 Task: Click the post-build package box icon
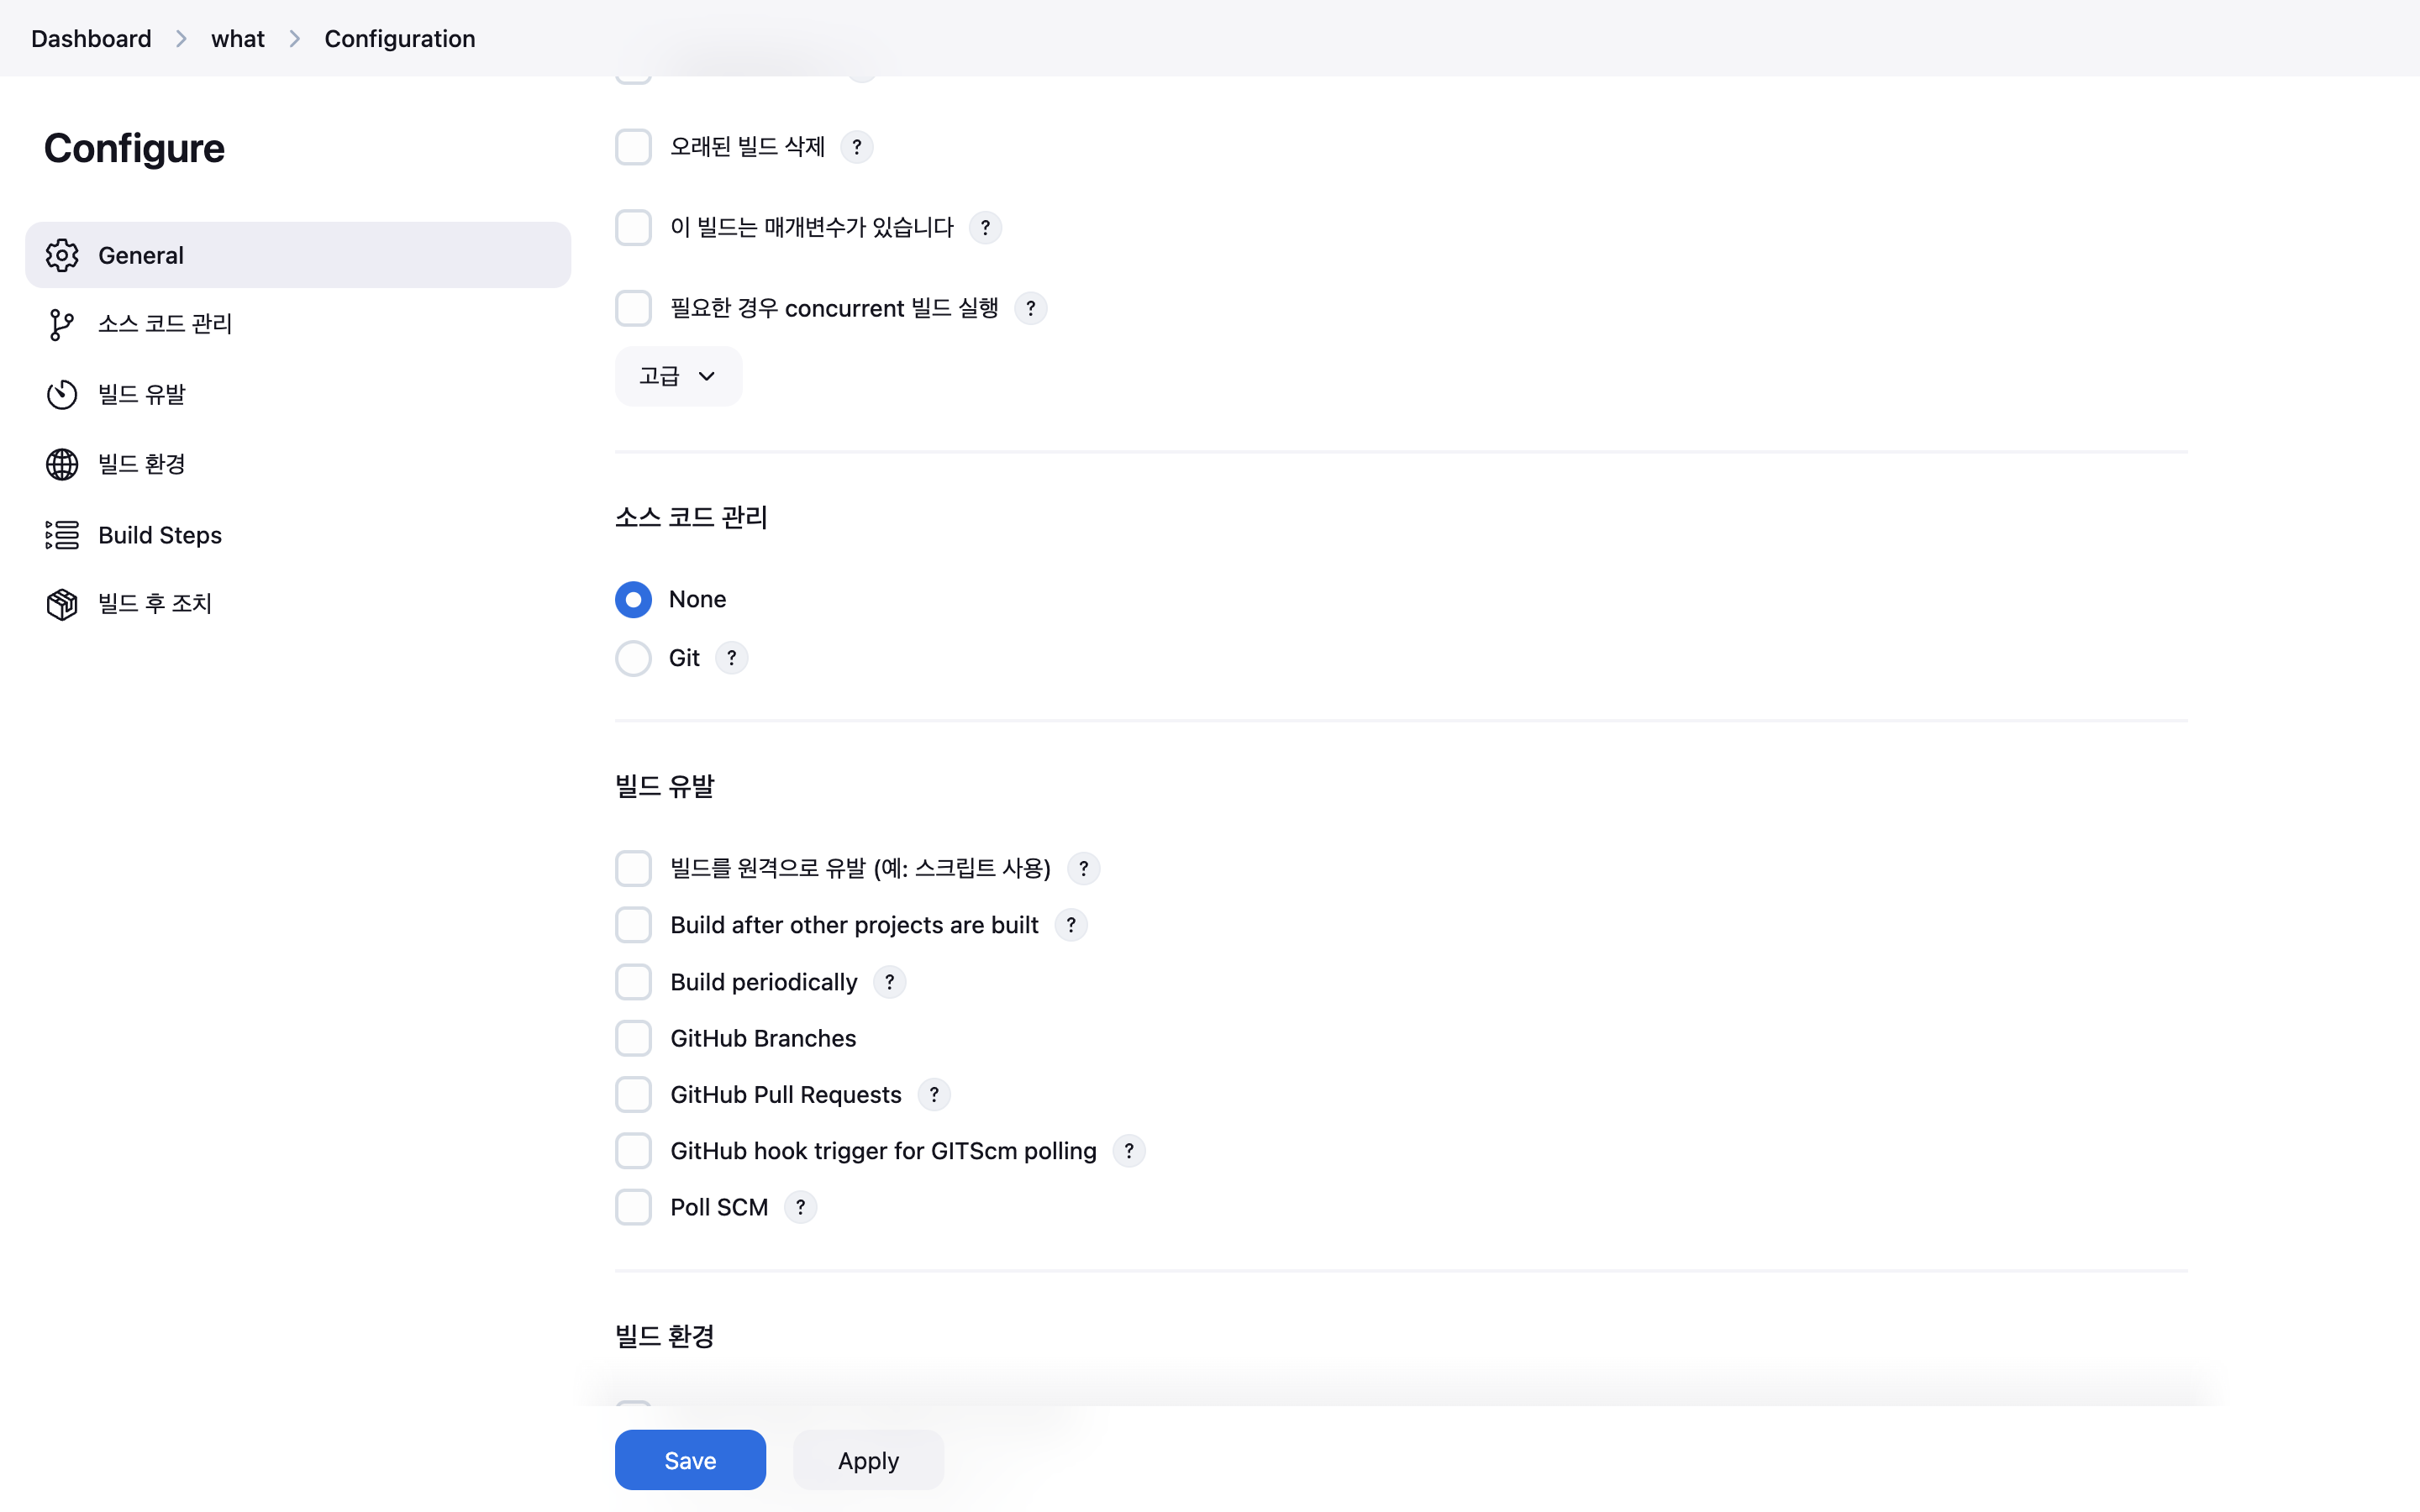point(62,604)
